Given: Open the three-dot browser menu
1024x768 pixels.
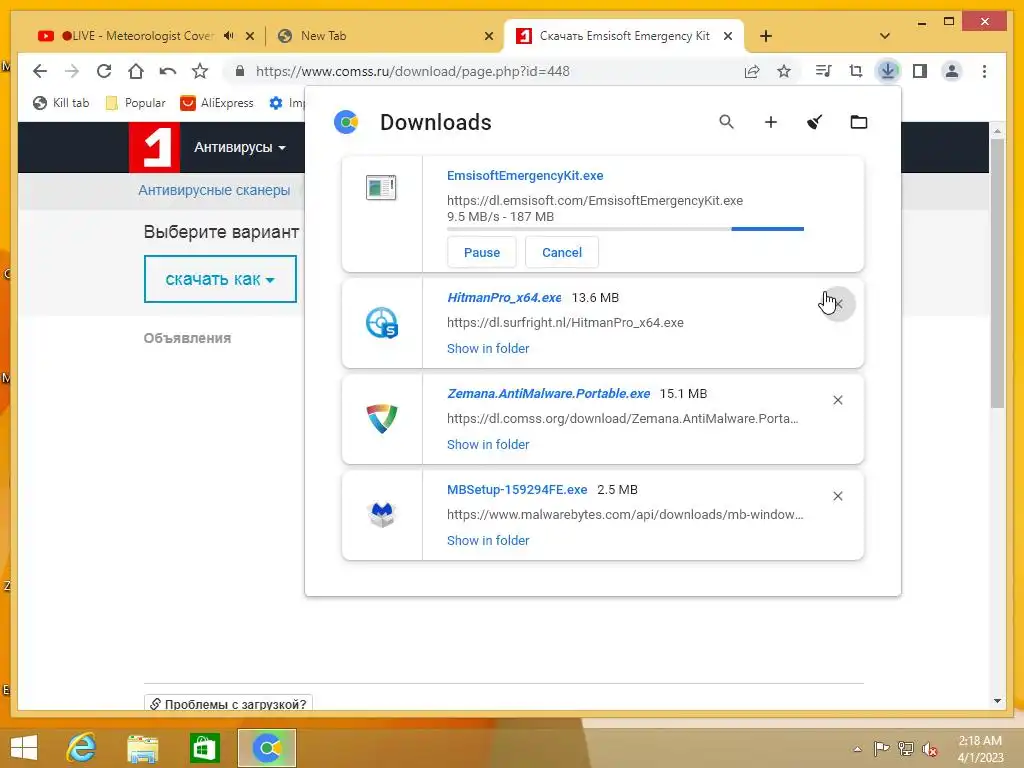Looking at the screenshot, I should (984, 71).
